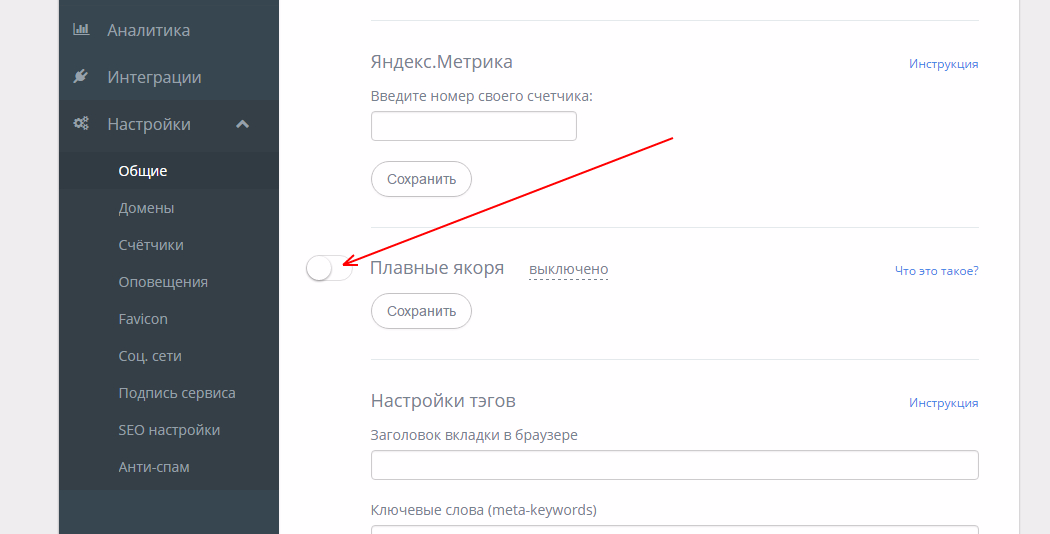The width and height of the screenshot is (1050, 534).
Task: Open Оповещения settings
Action: 163,281
